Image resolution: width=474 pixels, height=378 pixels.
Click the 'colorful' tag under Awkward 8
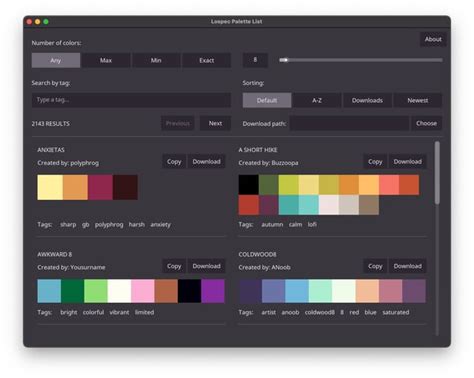[x=93, y=312]
